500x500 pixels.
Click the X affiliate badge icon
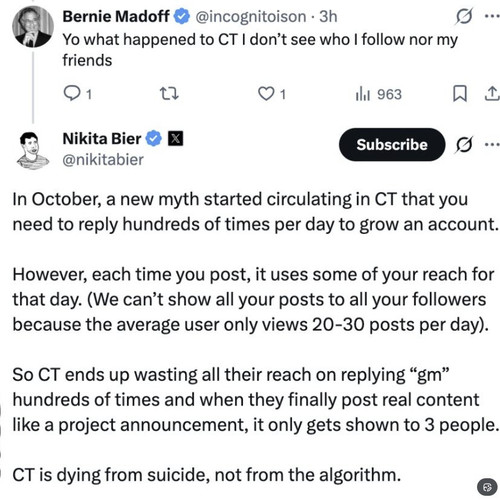point(175,139)
